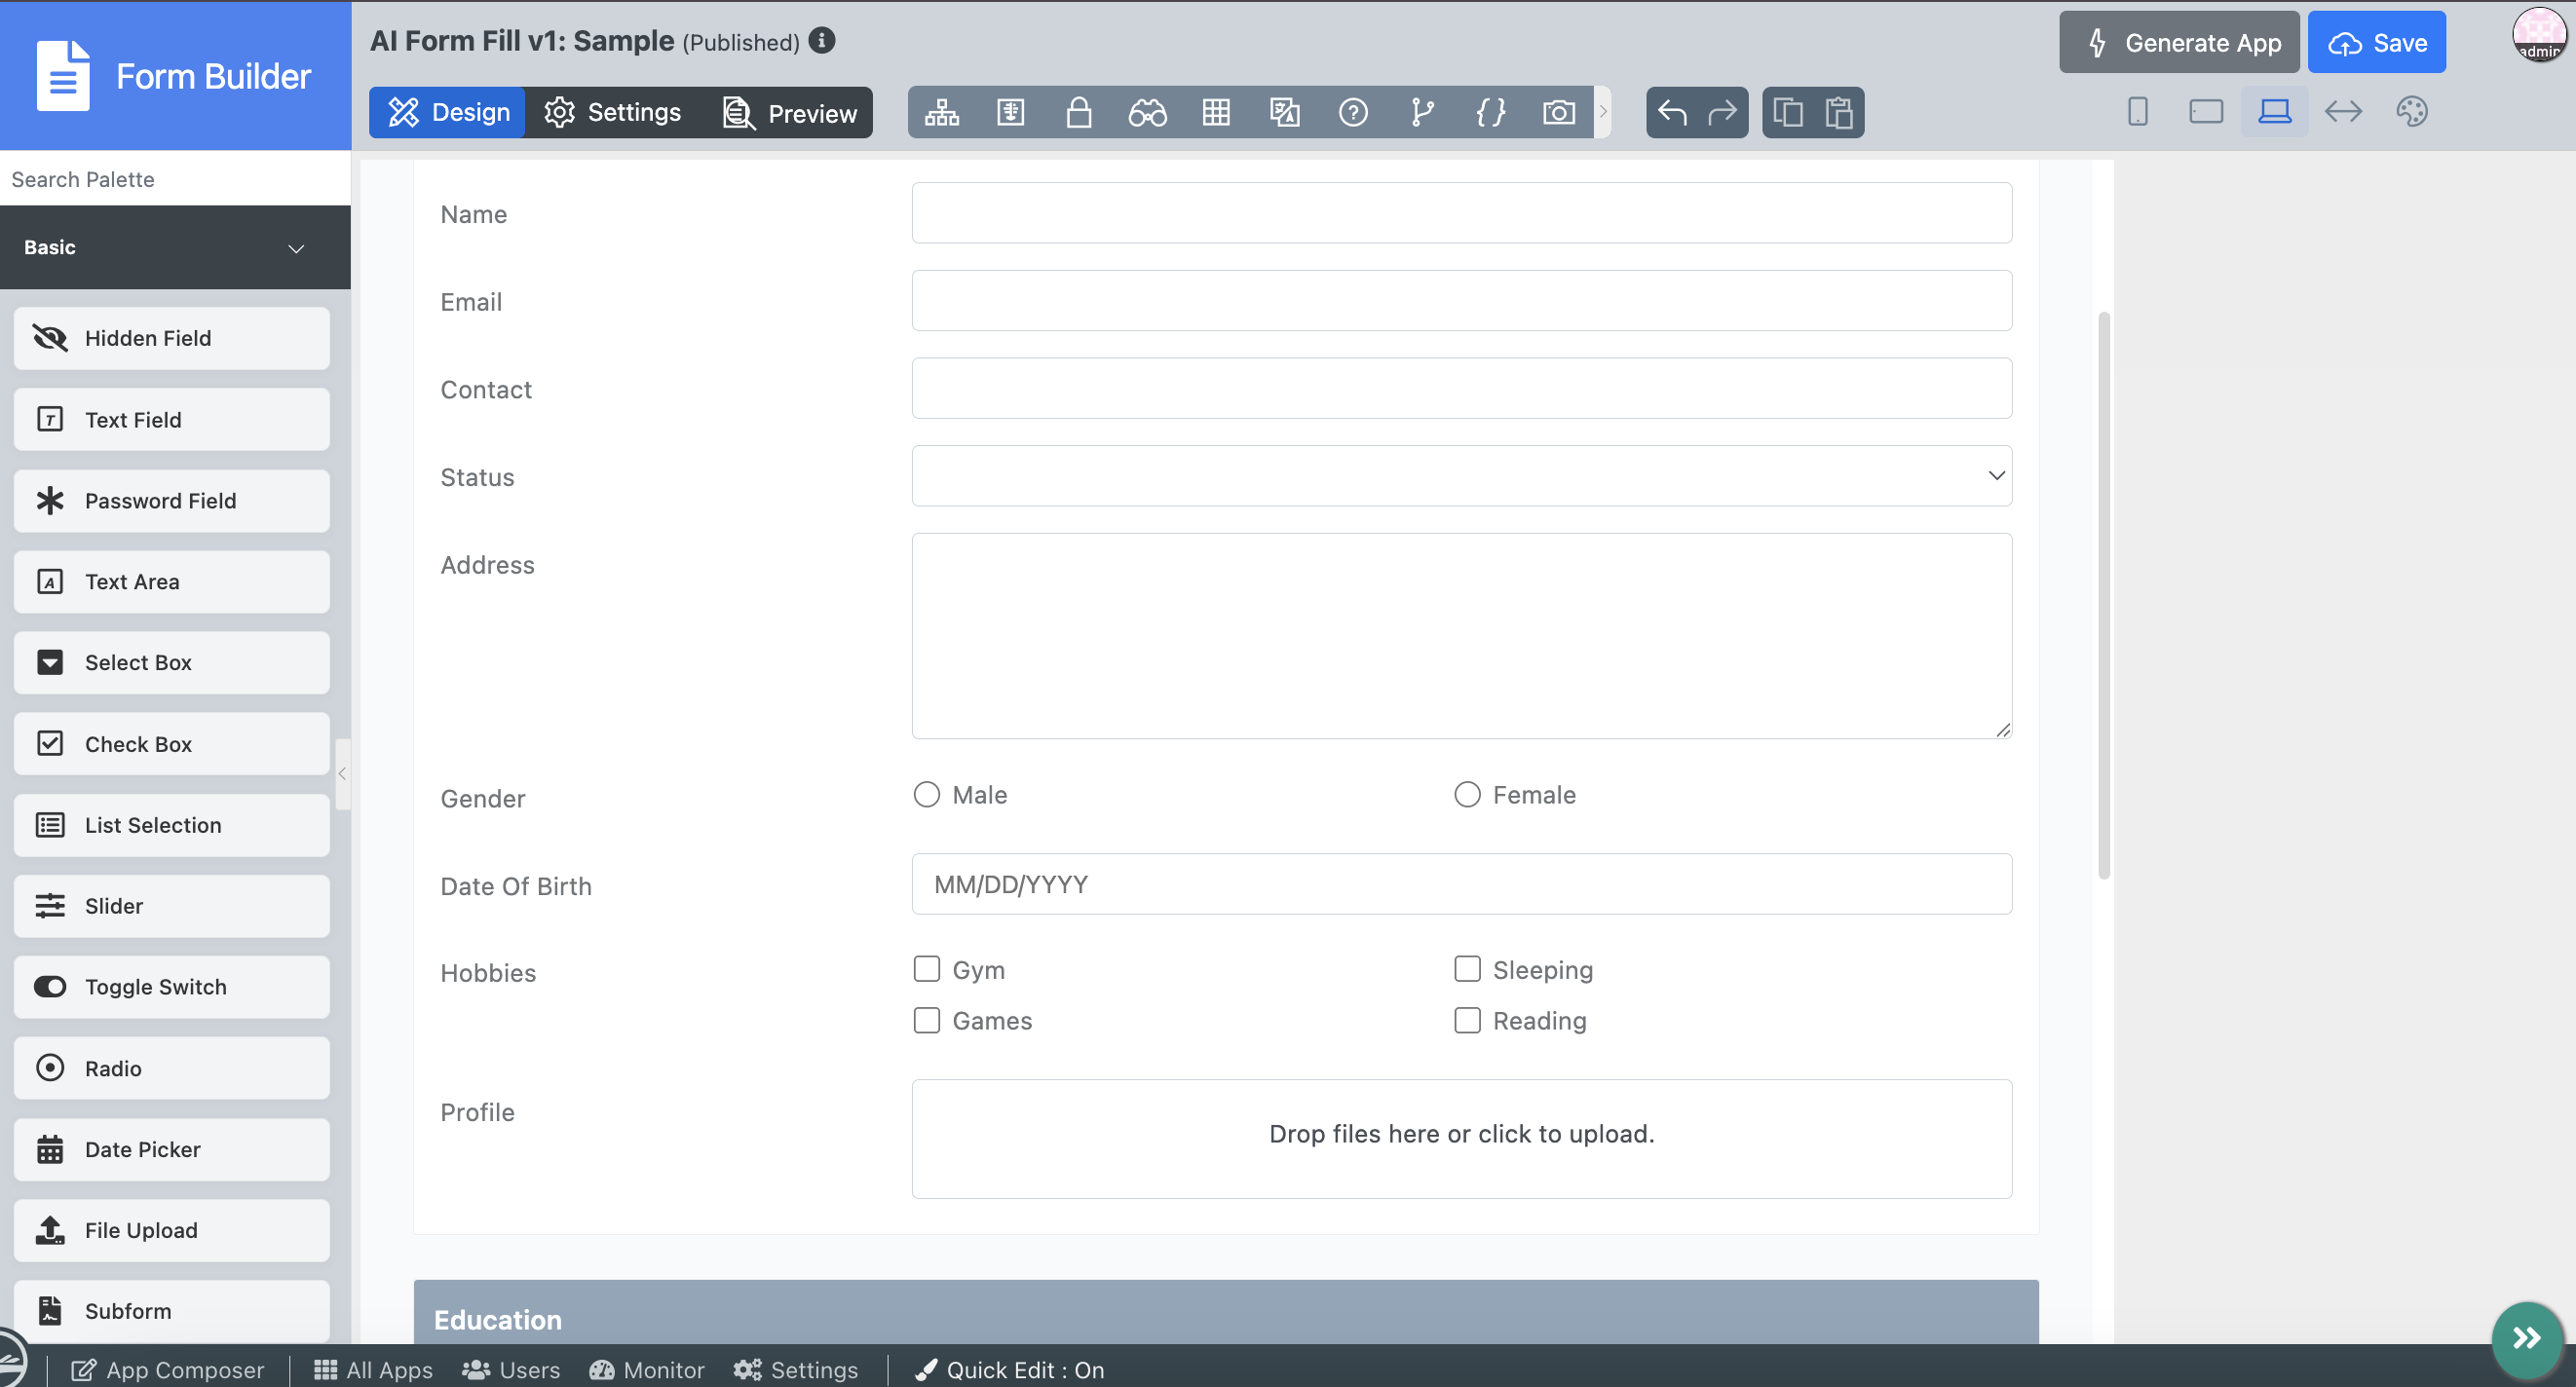This screenshot has width=2576, height=1387.
Task: Check the Reading hobby checkbox
Action: point(1467,1020)
